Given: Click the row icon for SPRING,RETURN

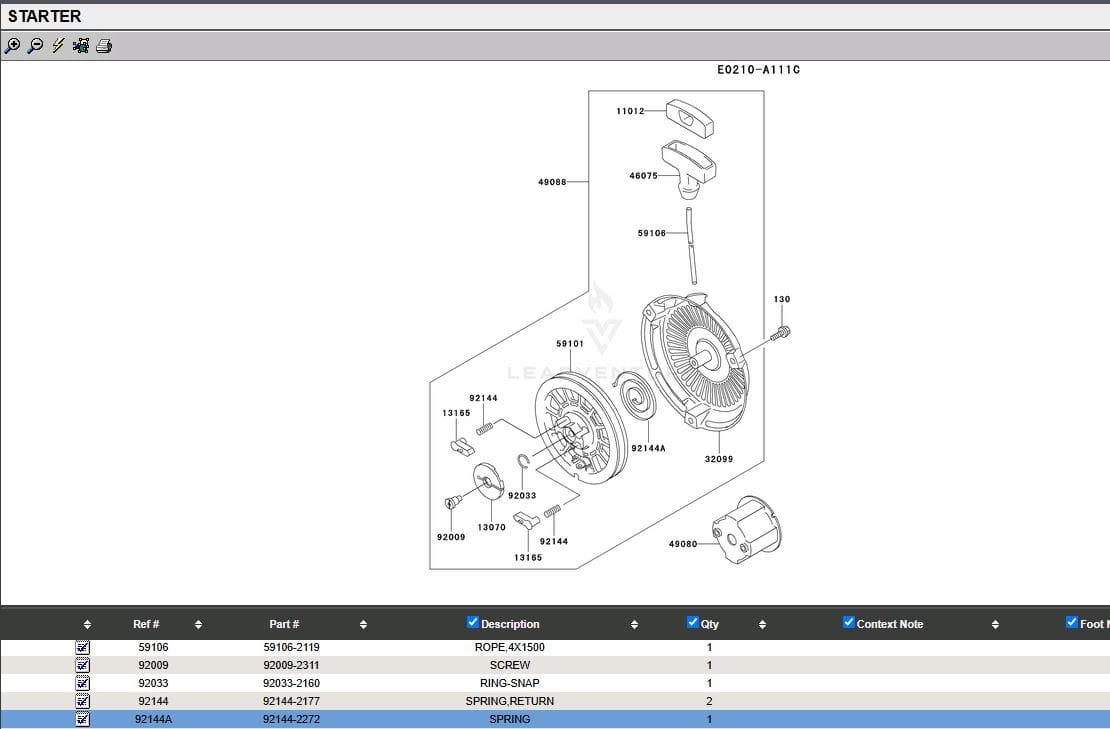Looking at the screenshot, I should pyautogui.click(x=83, y=701).
